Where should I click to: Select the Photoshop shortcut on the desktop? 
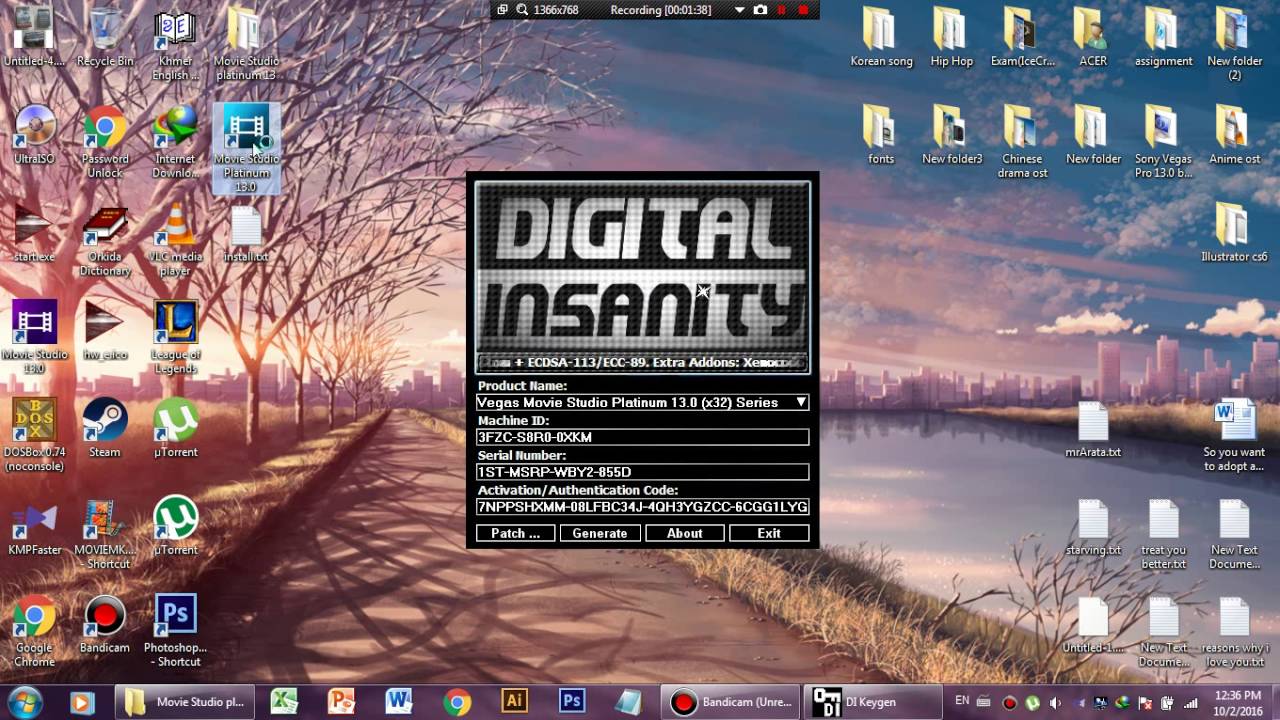point(175,632)
